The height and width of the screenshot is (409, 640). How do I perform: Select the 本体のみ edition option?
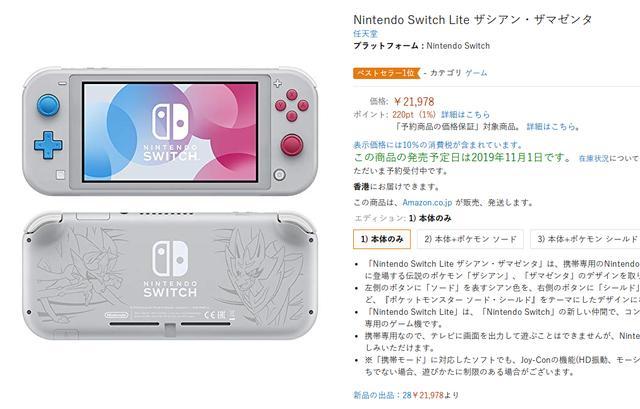coord(382,239)
